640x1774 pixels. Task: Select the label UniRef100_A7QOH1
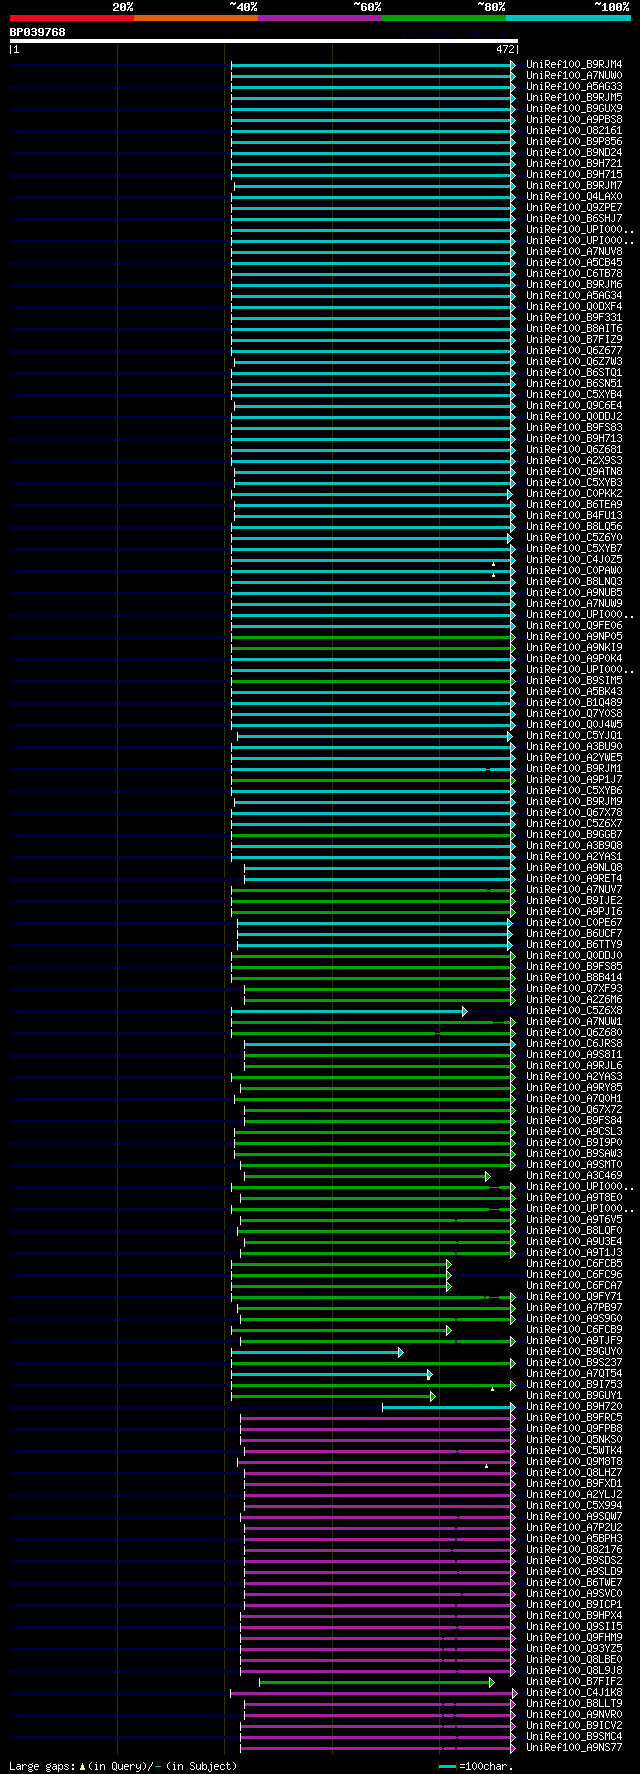pos(574,1098)
